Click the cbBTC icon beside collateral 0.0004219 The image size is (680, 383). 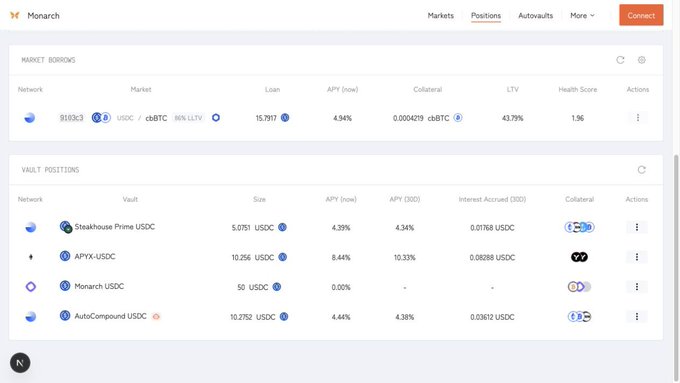tap(458, 118)
